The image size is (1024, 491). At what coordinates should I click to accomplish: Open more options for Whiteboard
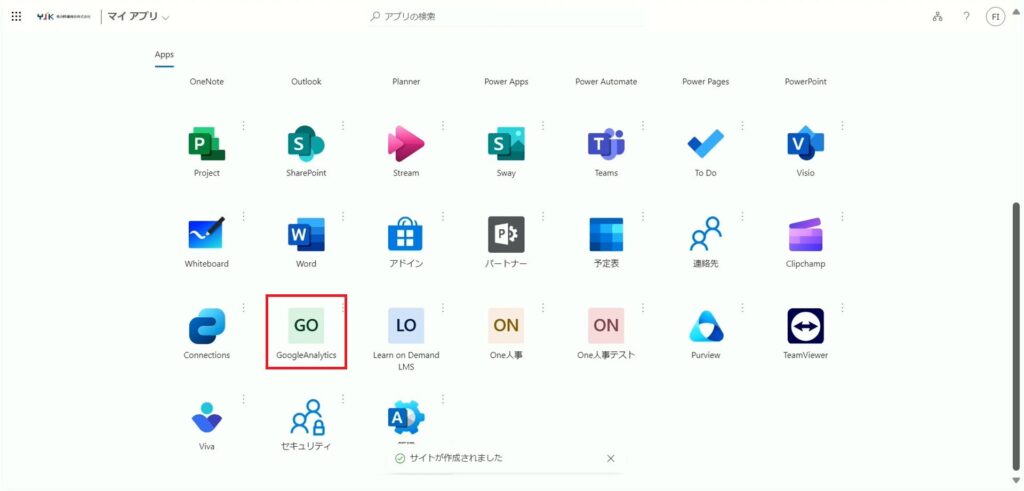(x=243, y=216)
